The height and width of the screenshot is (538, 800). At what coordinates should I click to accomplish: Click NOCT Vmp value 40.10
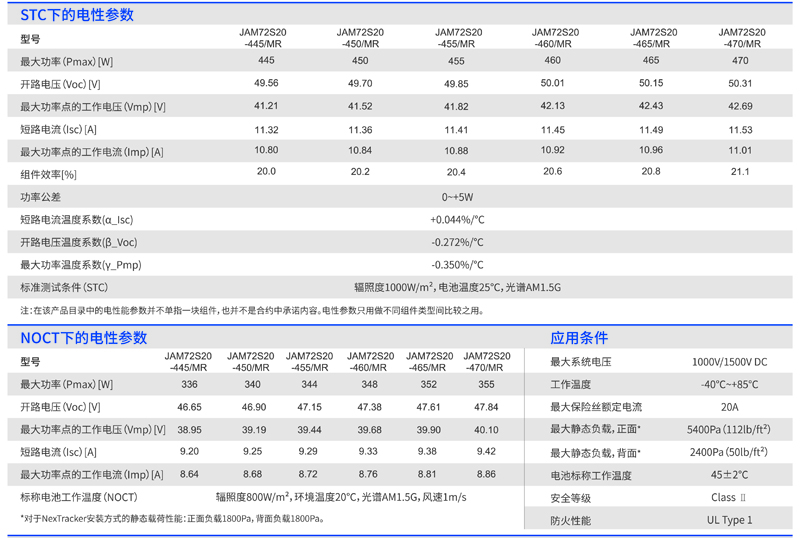click(x=486, y=430)
